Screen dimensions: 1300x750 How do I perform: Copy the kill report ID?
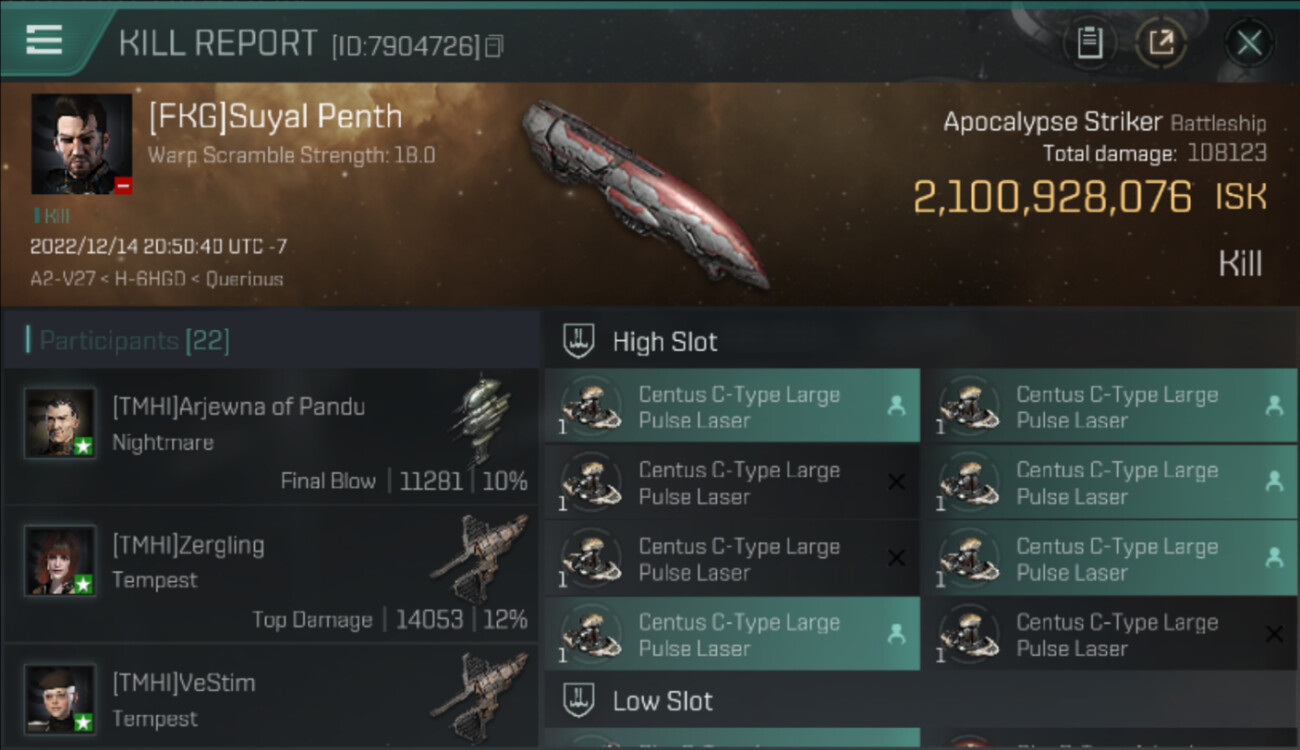494,46
